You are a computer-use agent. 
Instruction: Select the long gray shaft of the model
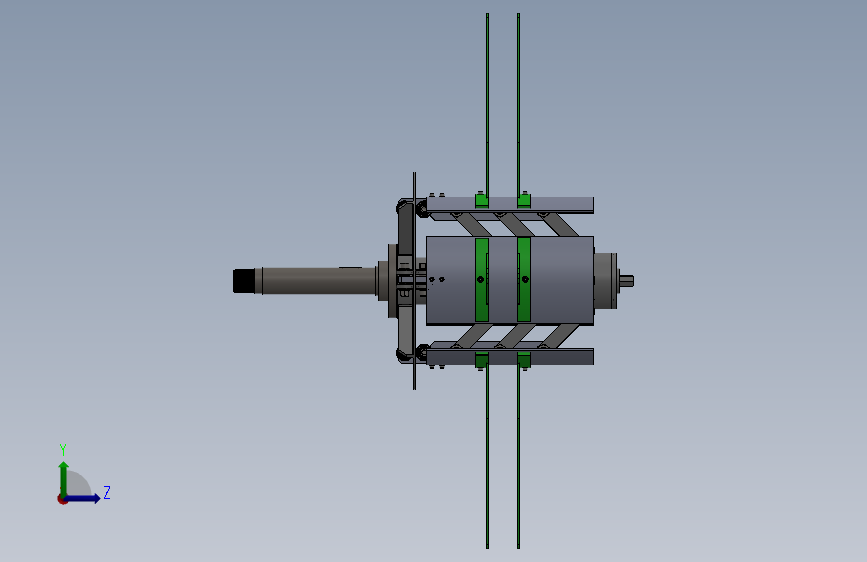[318, 280]
